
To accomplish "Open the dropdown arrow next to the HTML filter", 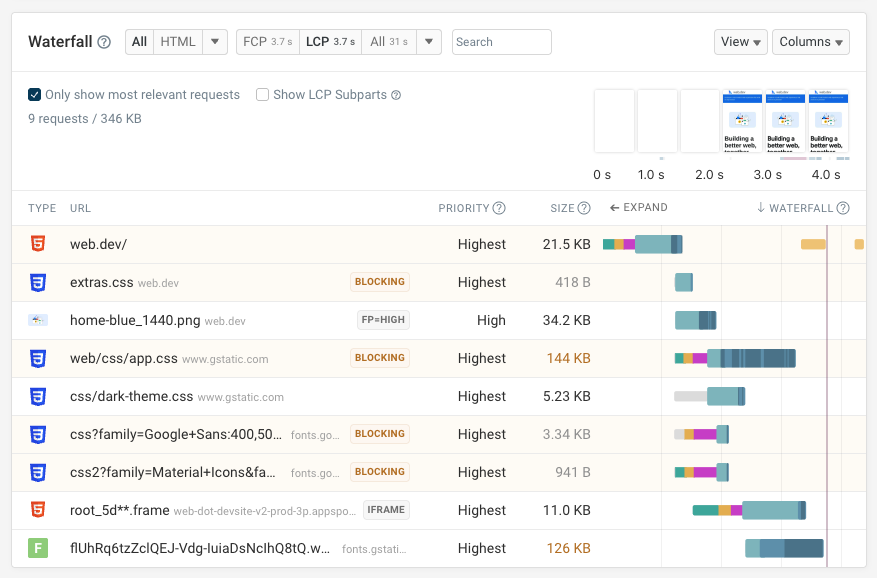I will coord(216,42).
